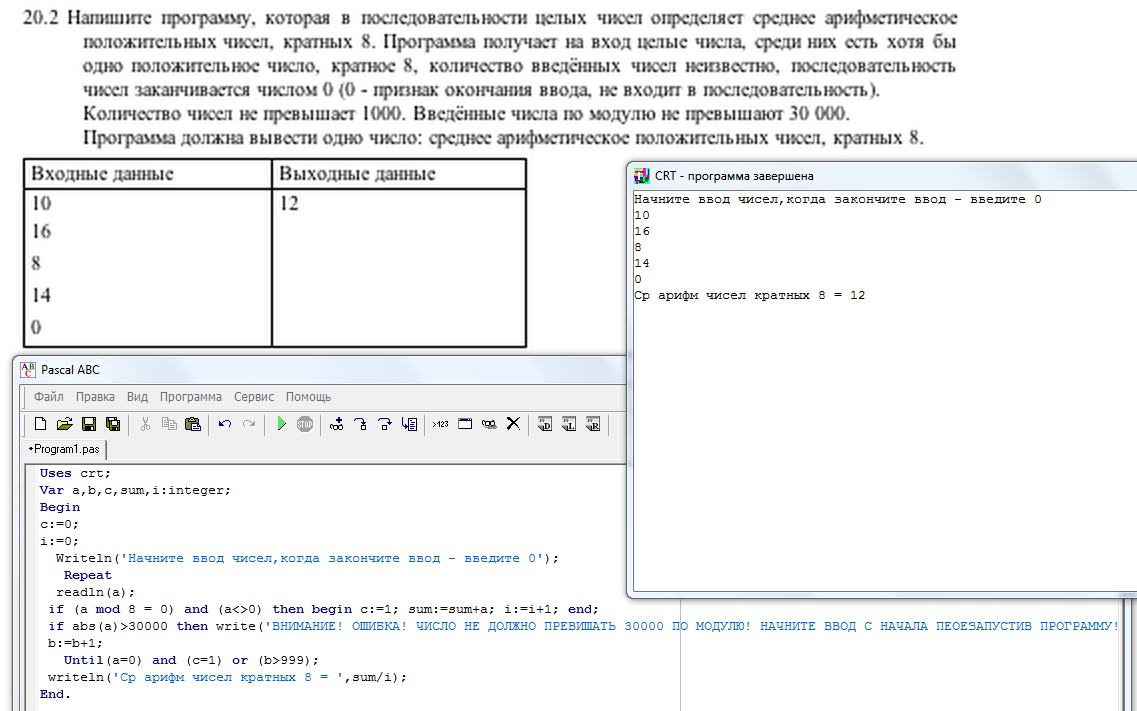Open the Программа menu
The height and width of the screenshot is (711, 1137).
tap(190, 397)
